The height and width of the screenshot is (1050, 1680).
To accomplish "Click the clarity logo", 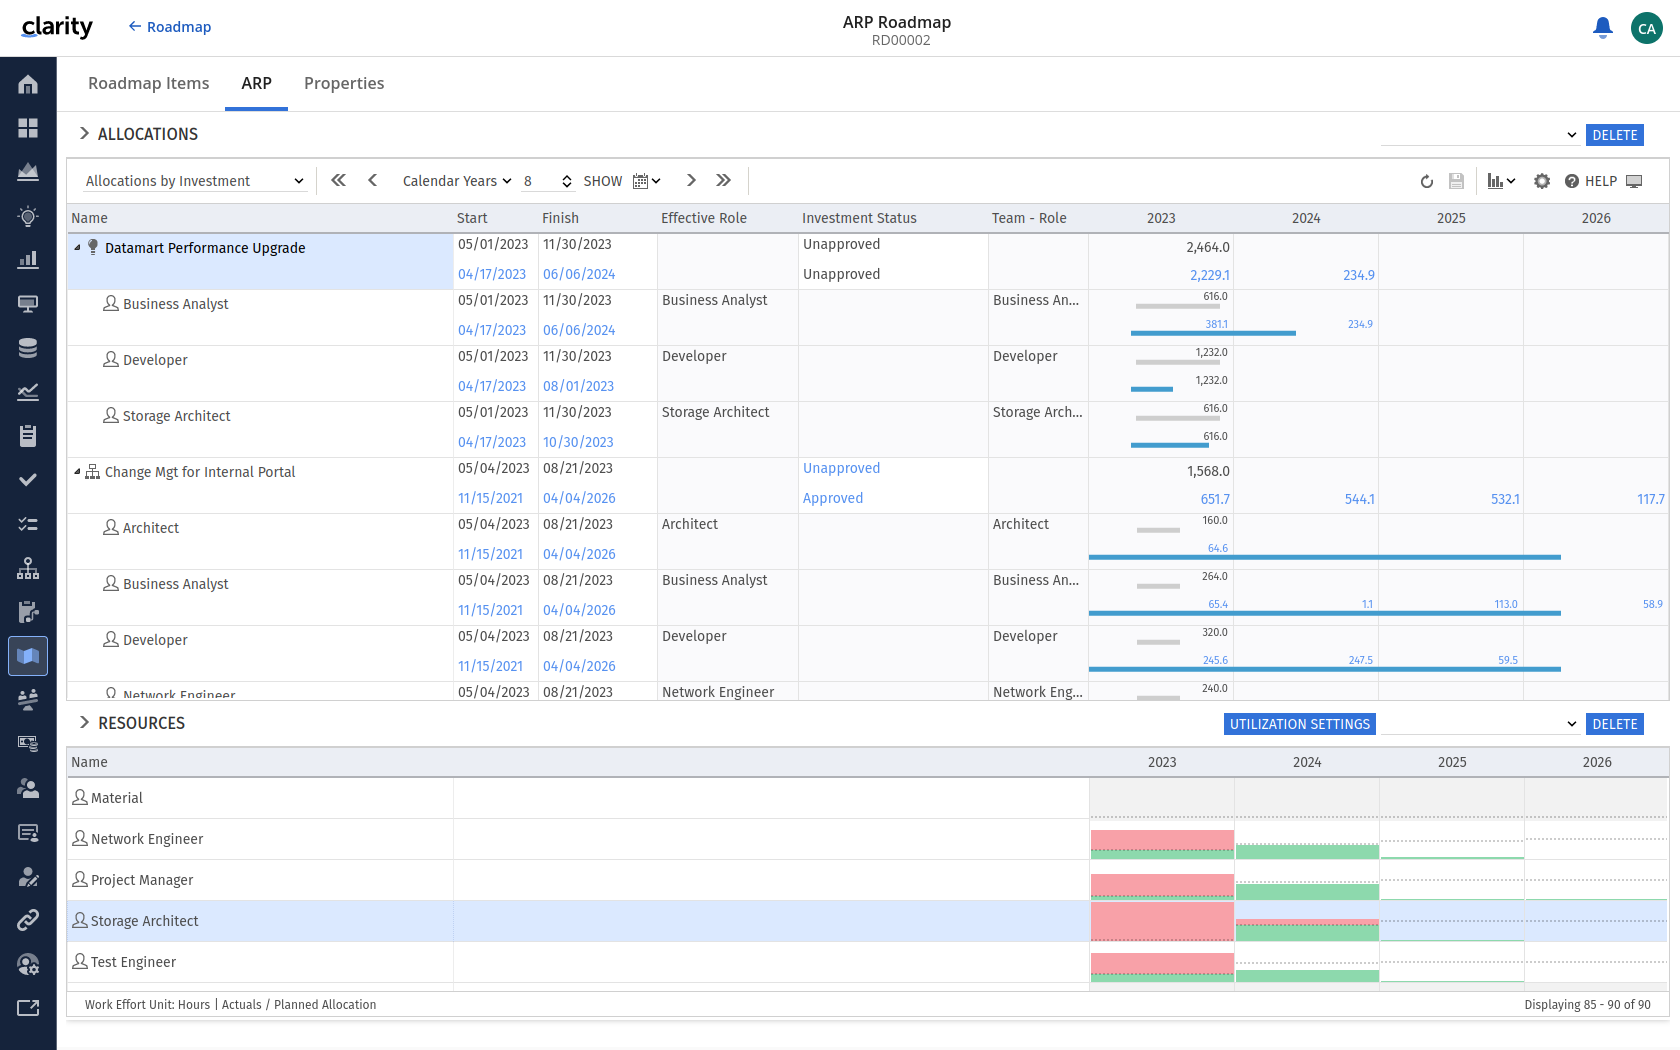I will (x=57, y=27).
